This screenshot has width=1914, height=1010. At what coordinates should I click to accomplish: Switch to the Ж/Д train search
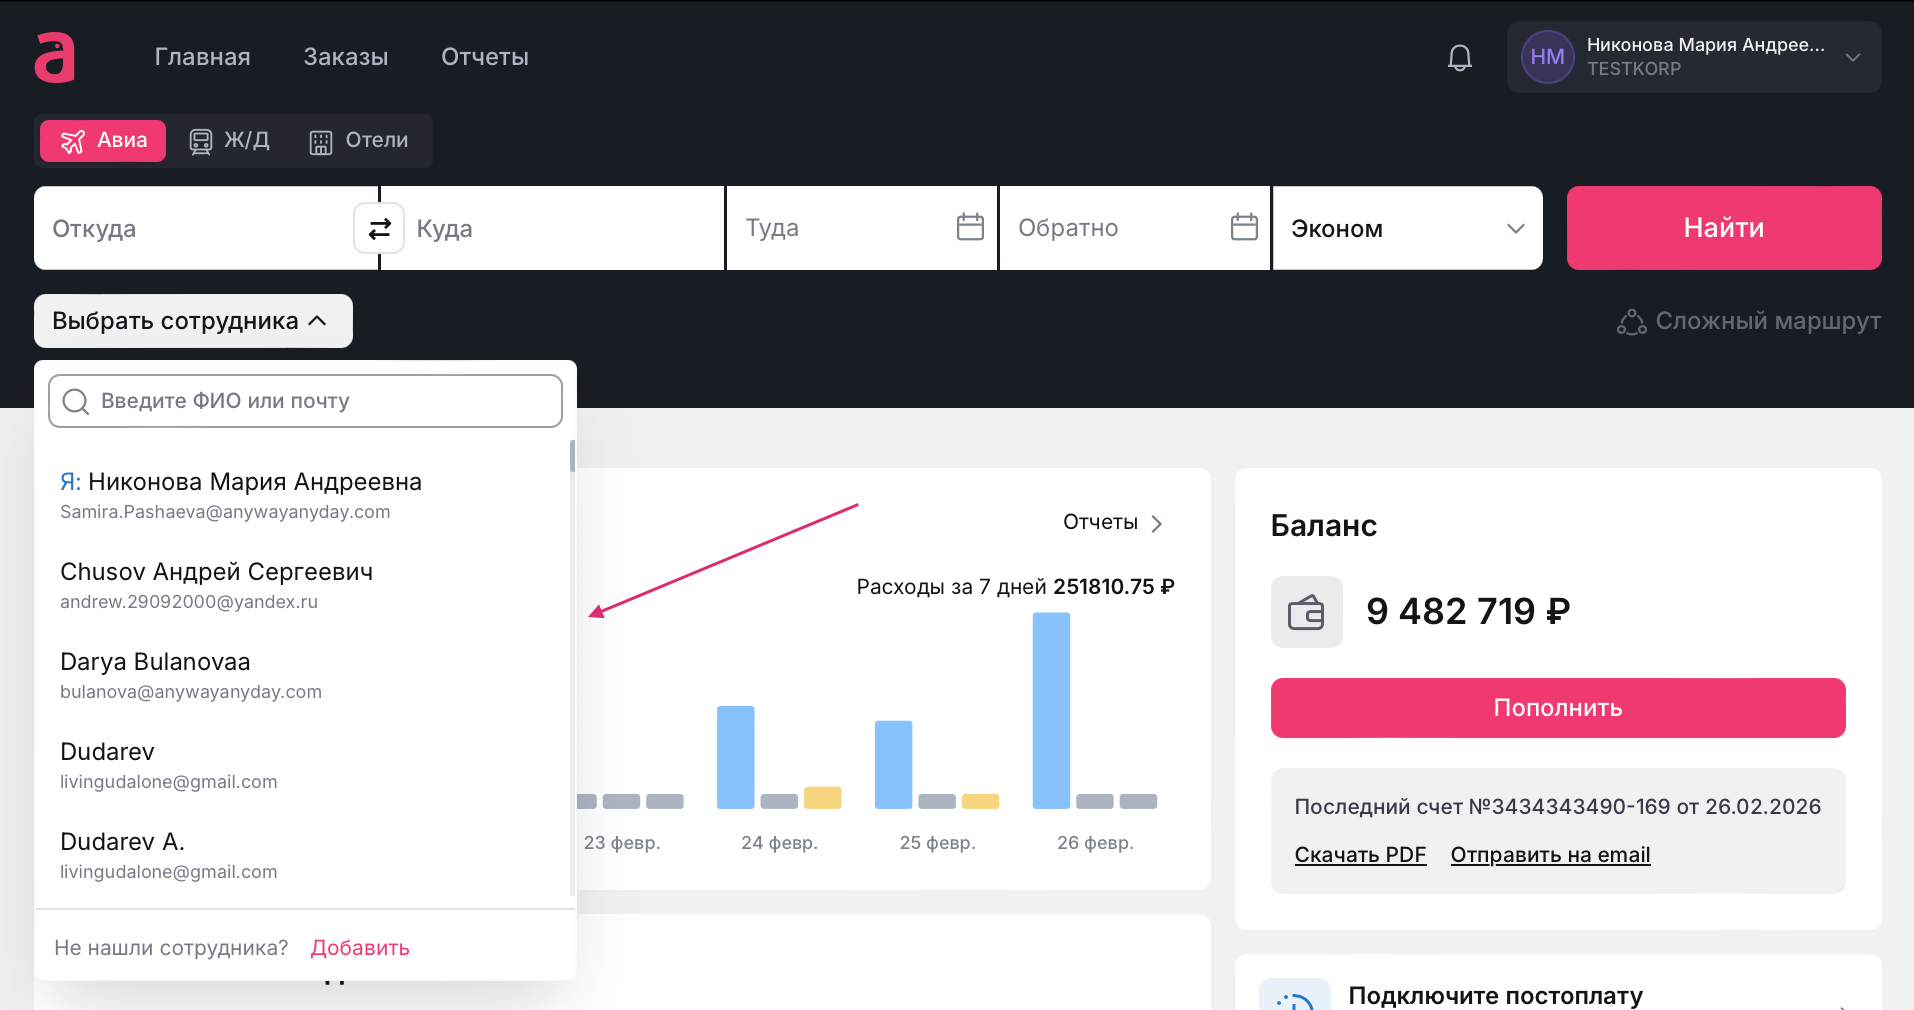[230, 141]
